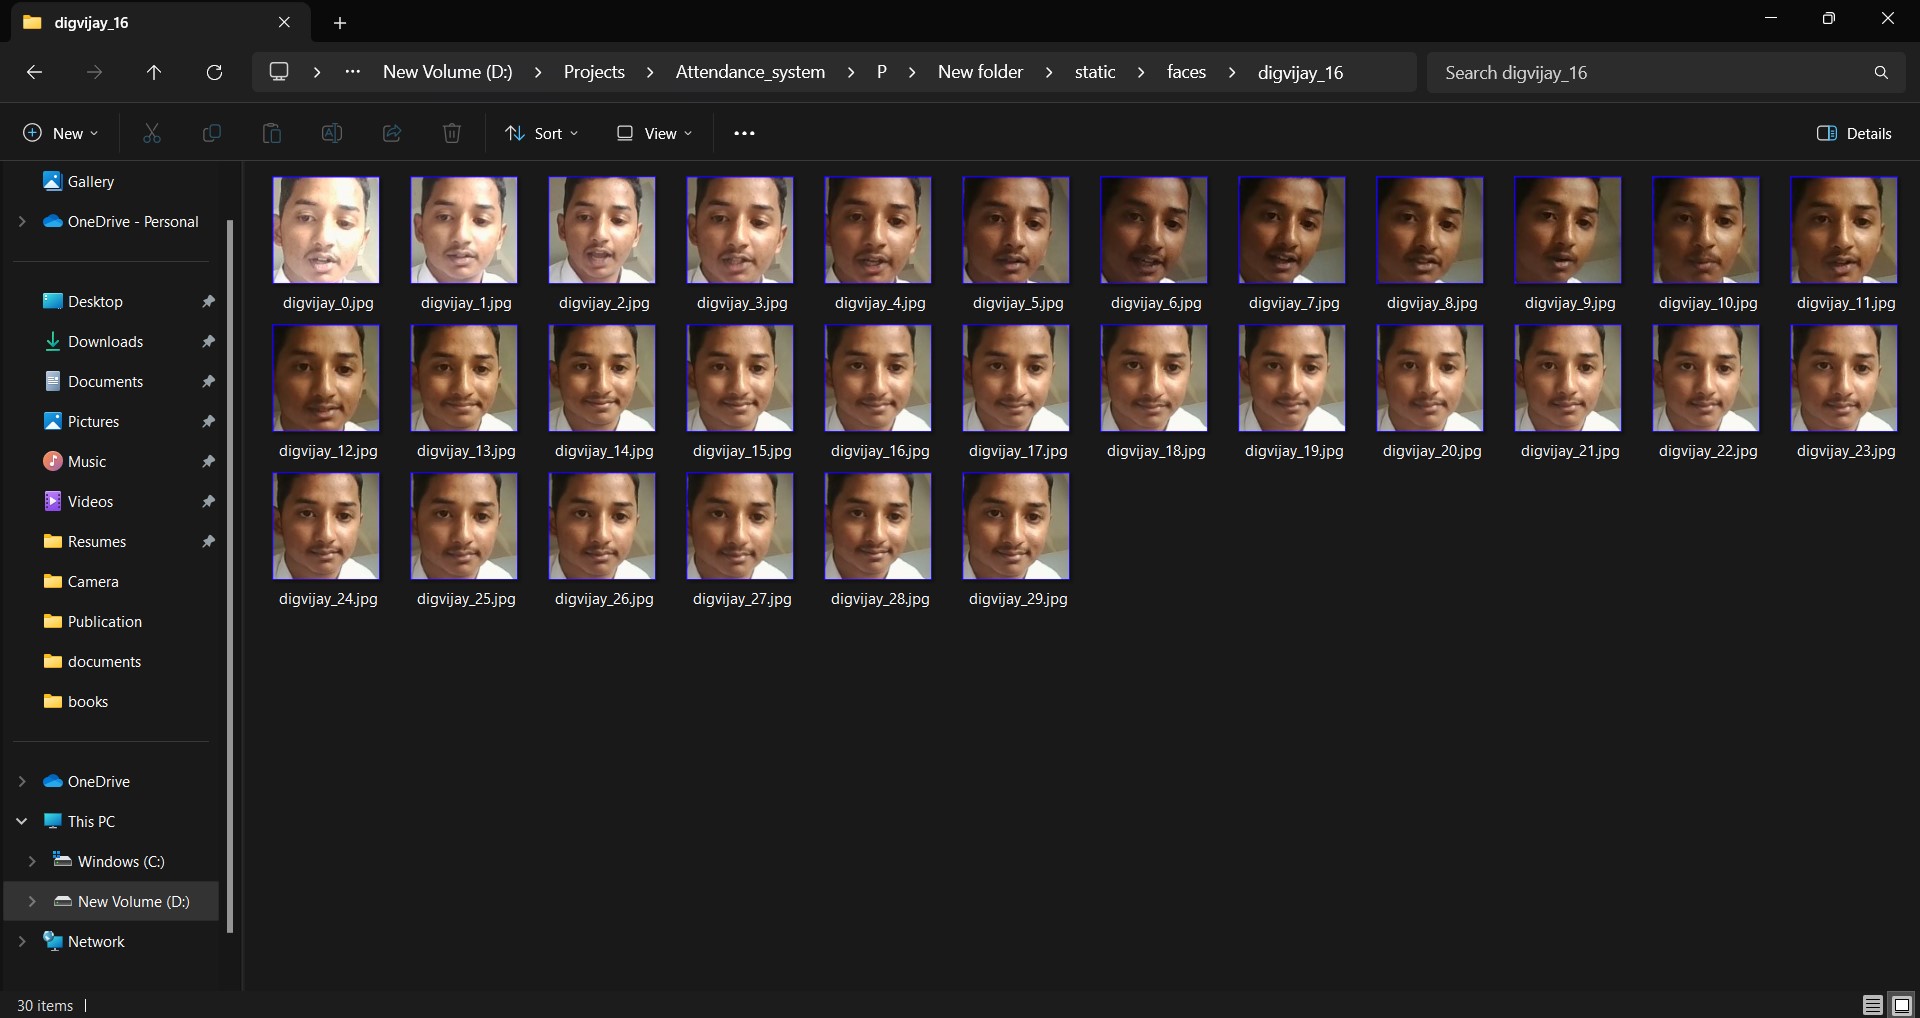The height and width of the screenshot is (1018, 1920).
Task: Select the Rename icon
Action: [x=331, y=133]
